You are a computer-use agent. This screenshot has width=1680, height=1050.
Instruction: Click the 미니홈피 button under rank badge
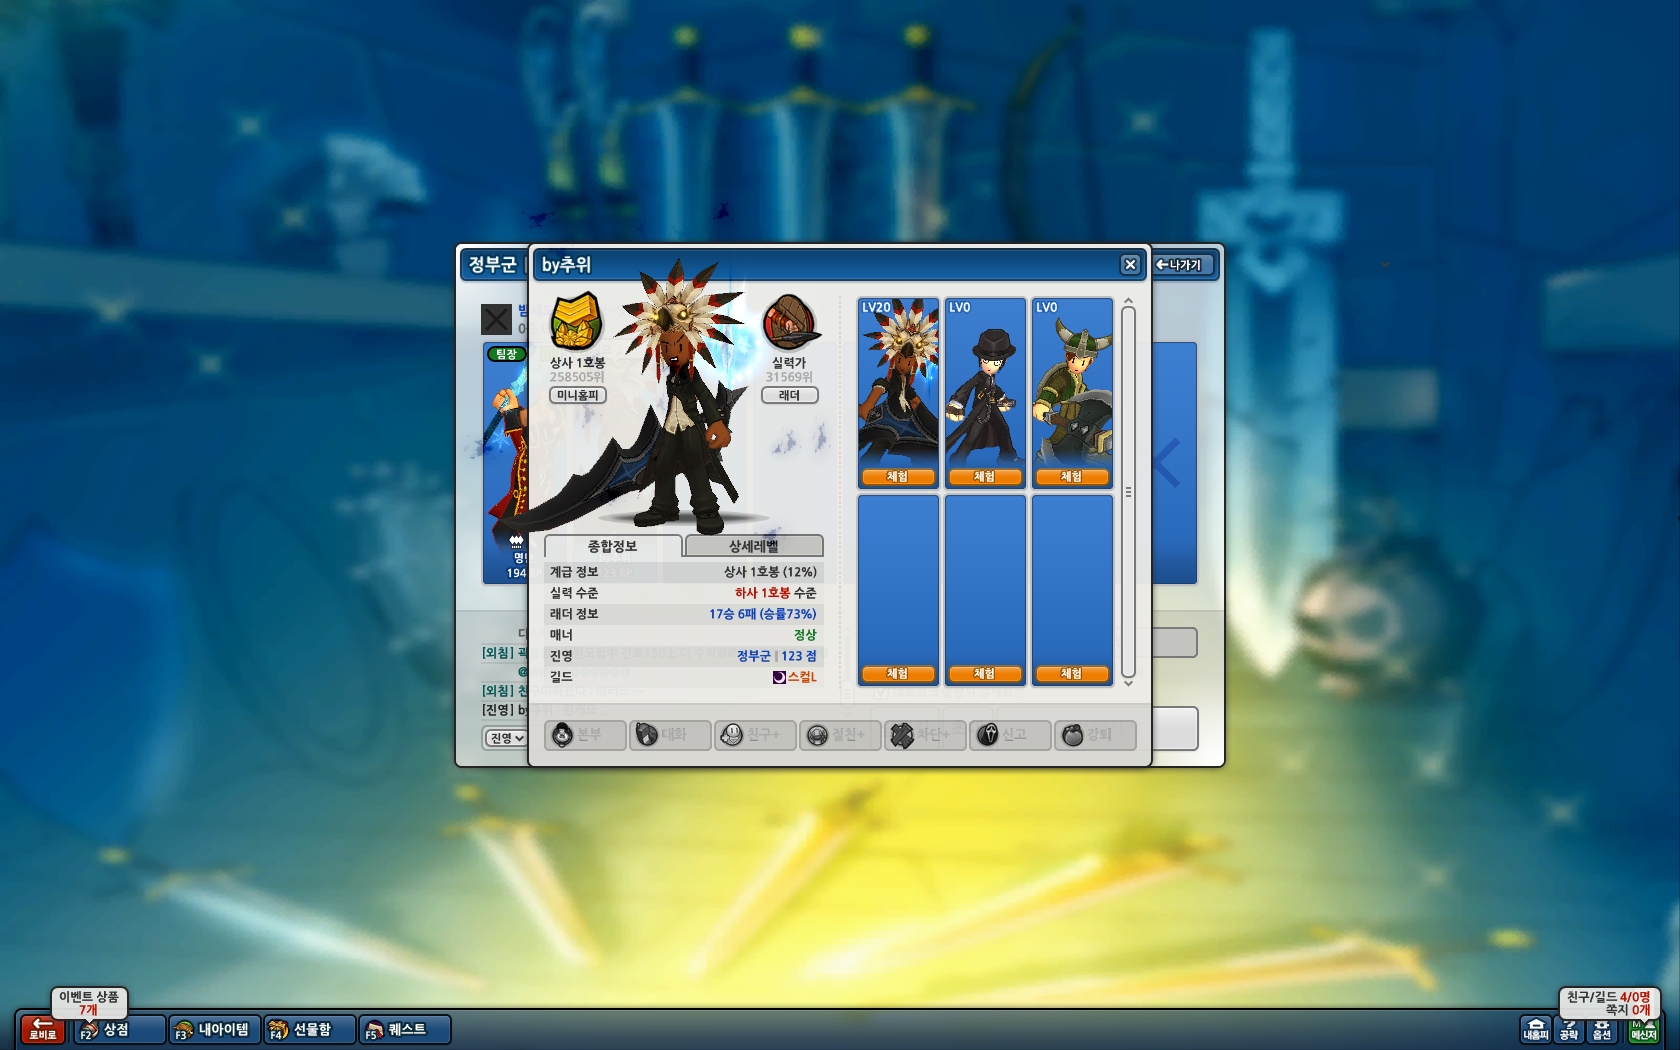pos(578,395)
